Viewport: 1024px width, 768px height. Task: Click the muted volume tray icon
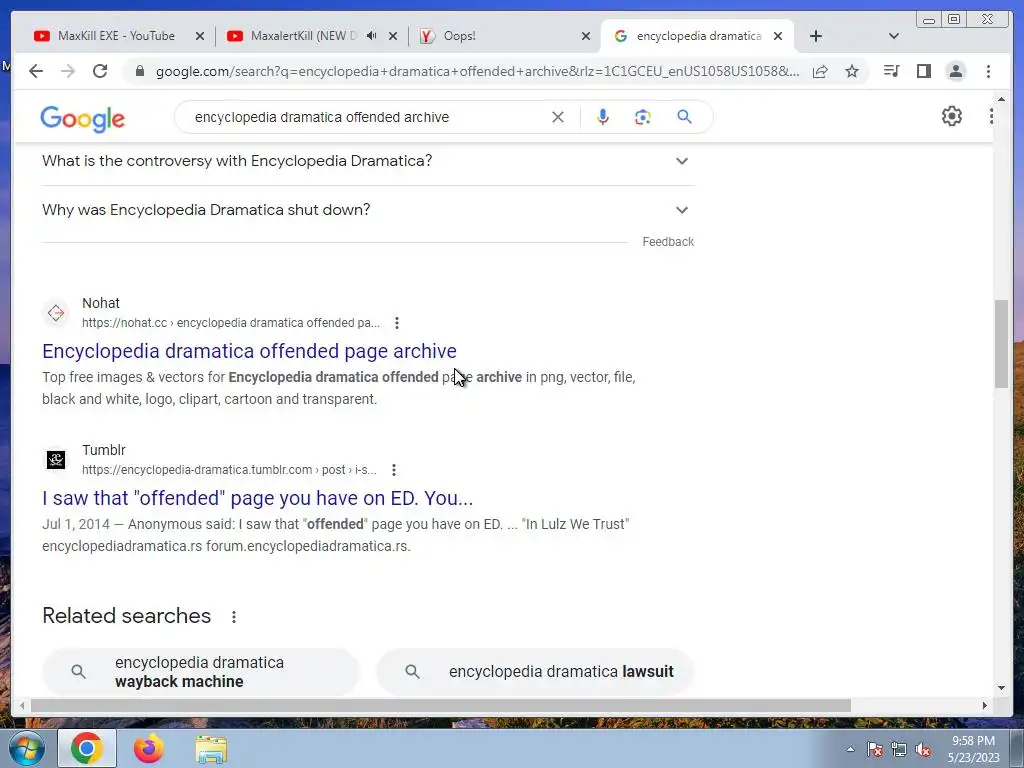coord(923,750)
